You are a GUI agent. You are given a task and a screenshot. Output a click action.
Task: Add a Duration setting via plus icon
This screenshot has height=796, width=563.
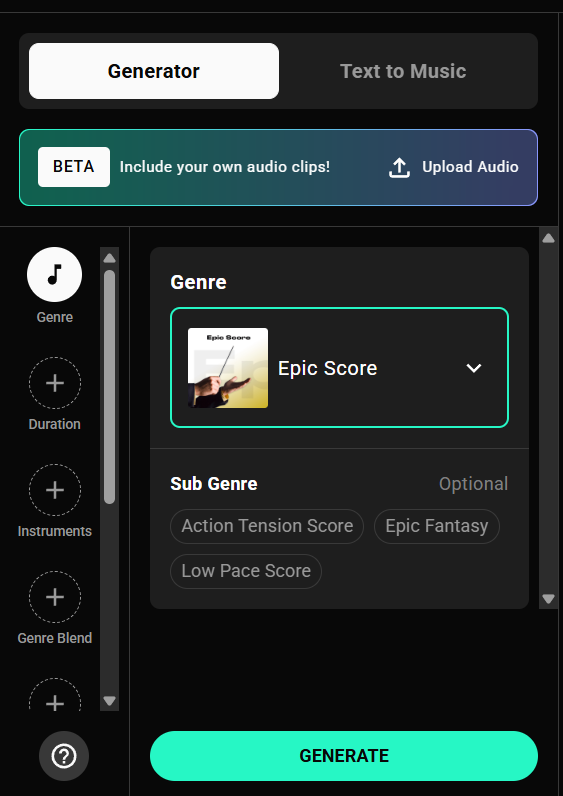54,383
